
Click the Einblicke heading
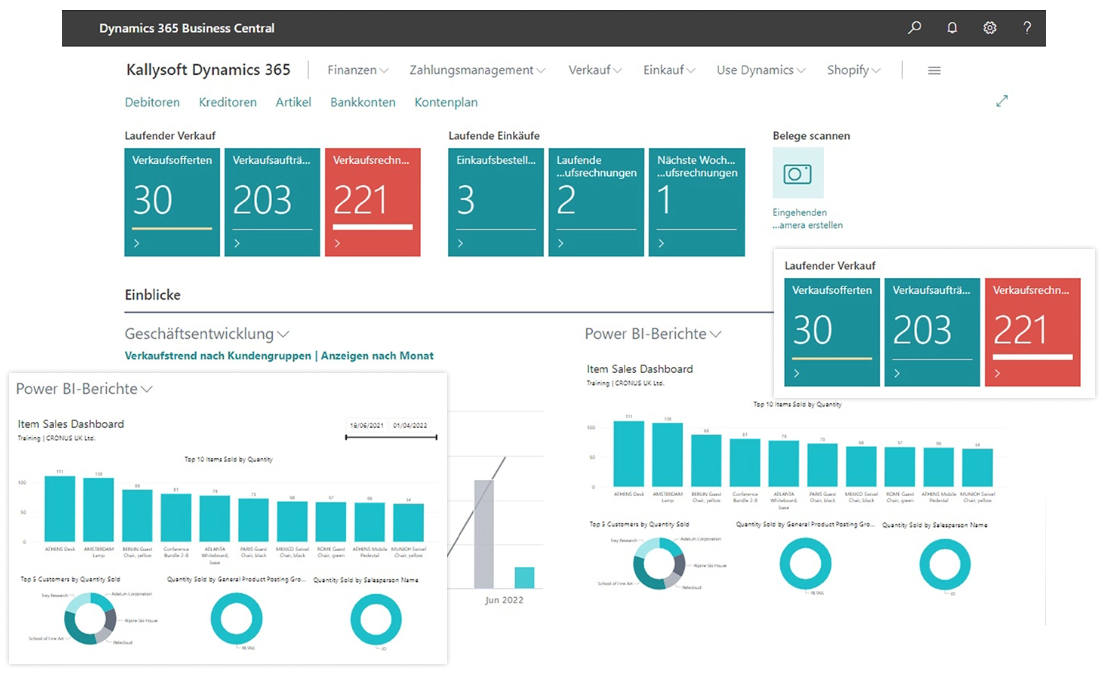pos(152,295)
